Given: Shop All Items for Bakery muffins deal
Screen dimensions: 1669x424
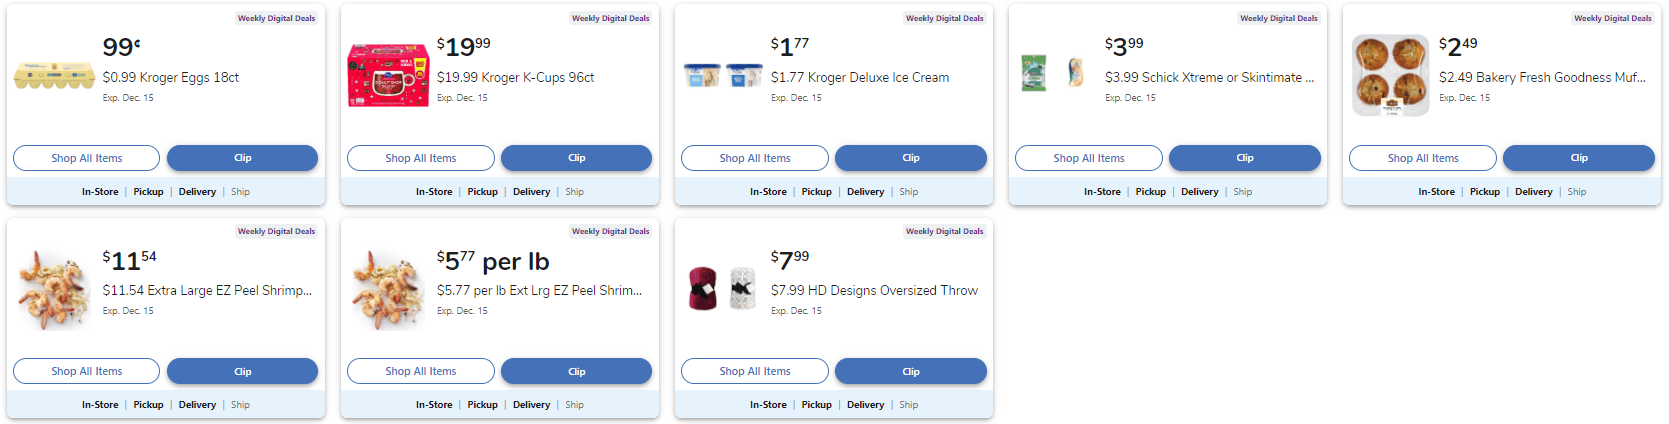Looking at the screenshot, I should pyautogui.click(x=1422, y=158).
